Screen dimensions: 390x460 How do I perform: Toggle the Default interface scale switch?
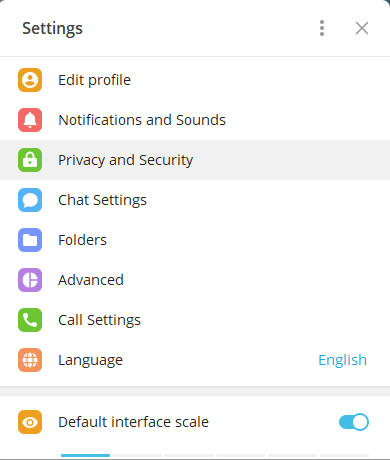(x=354, y=422)
